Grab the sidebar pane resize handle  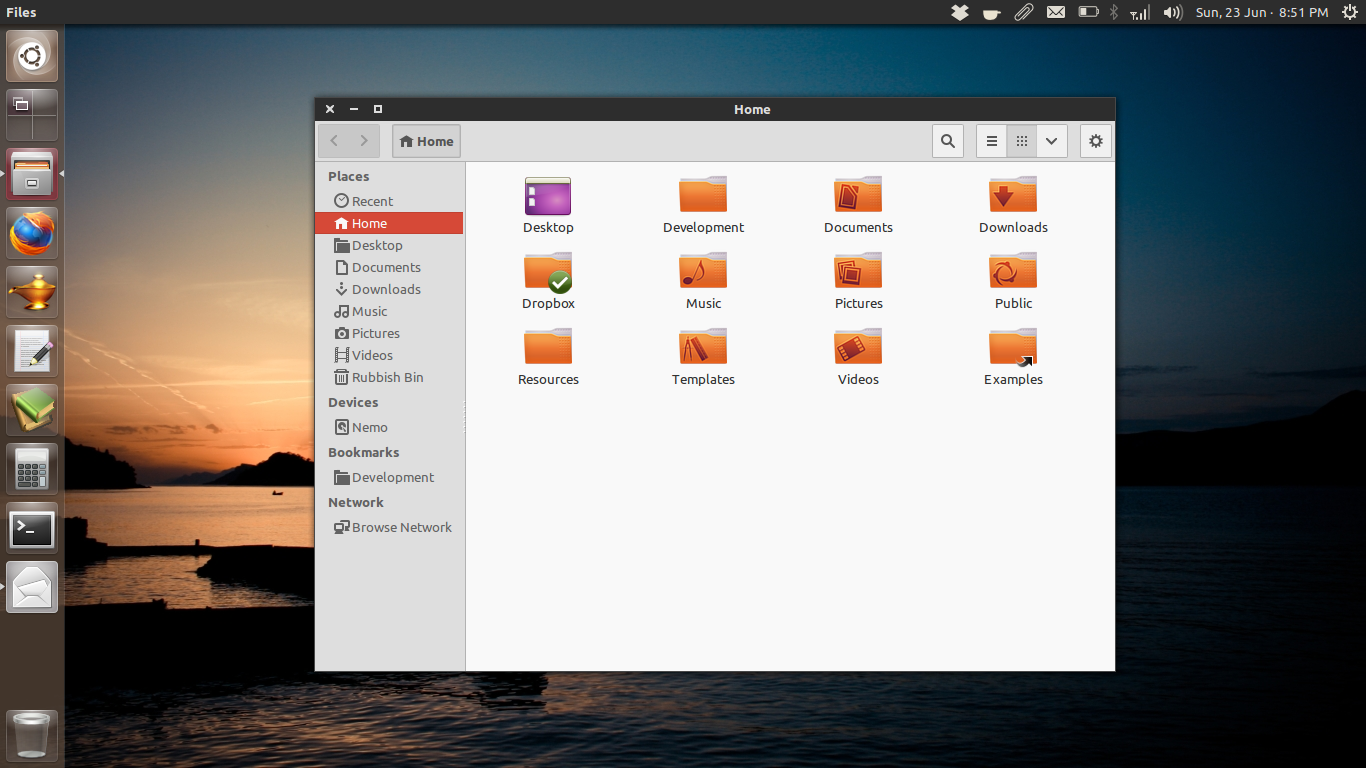pyautogui.click(x=465, y=416)
